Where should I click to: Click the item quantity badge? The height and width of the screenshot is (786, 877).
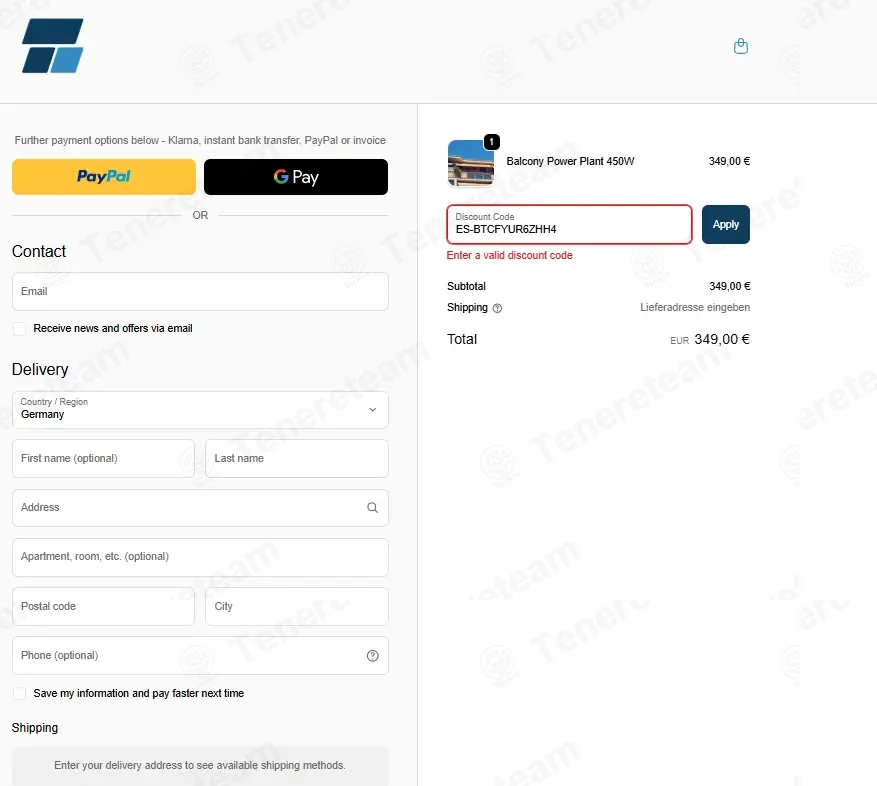coord(492,142)
